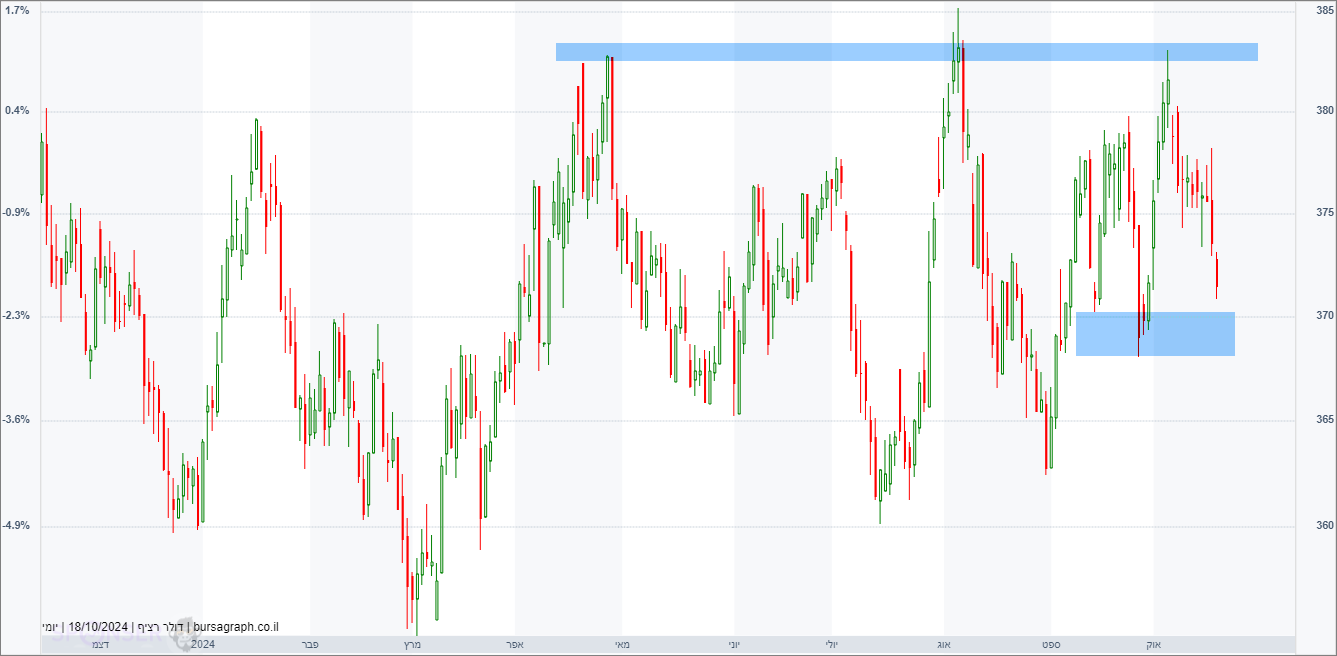The height and width of the screenshot is (656, 1337).
Task: Select the מאי month label
Action: [x=622, y=645]
